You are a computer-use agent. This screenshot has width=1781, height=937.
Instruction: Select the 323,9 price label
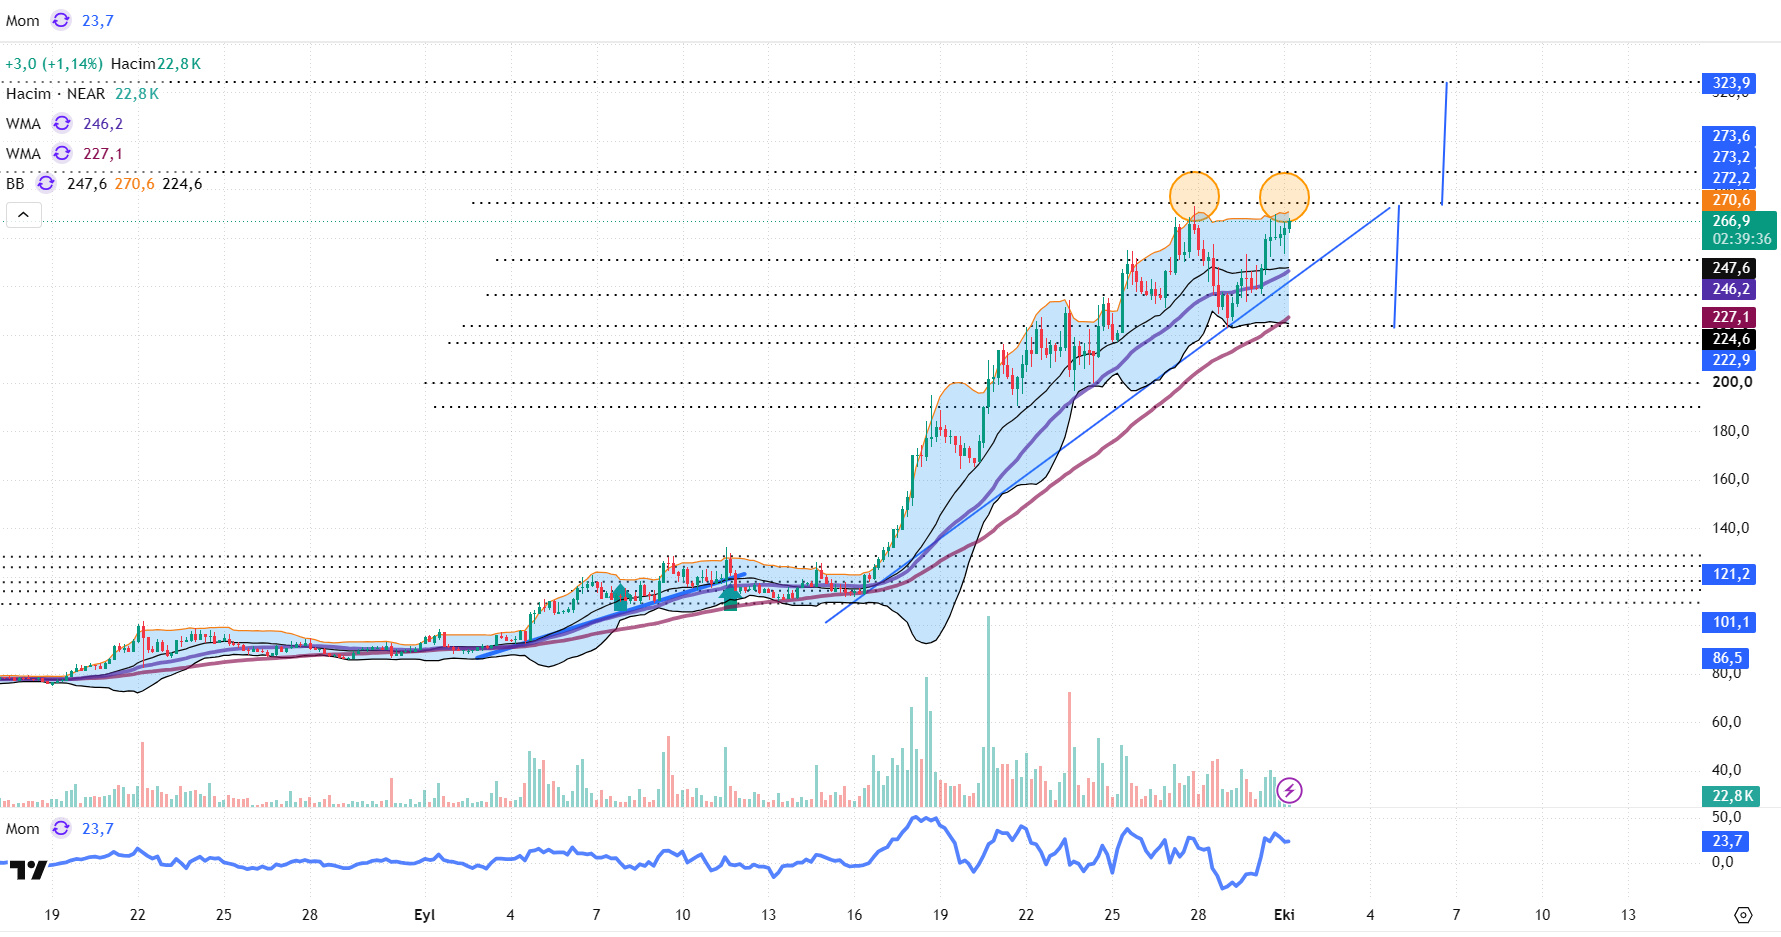[1730, 83]
